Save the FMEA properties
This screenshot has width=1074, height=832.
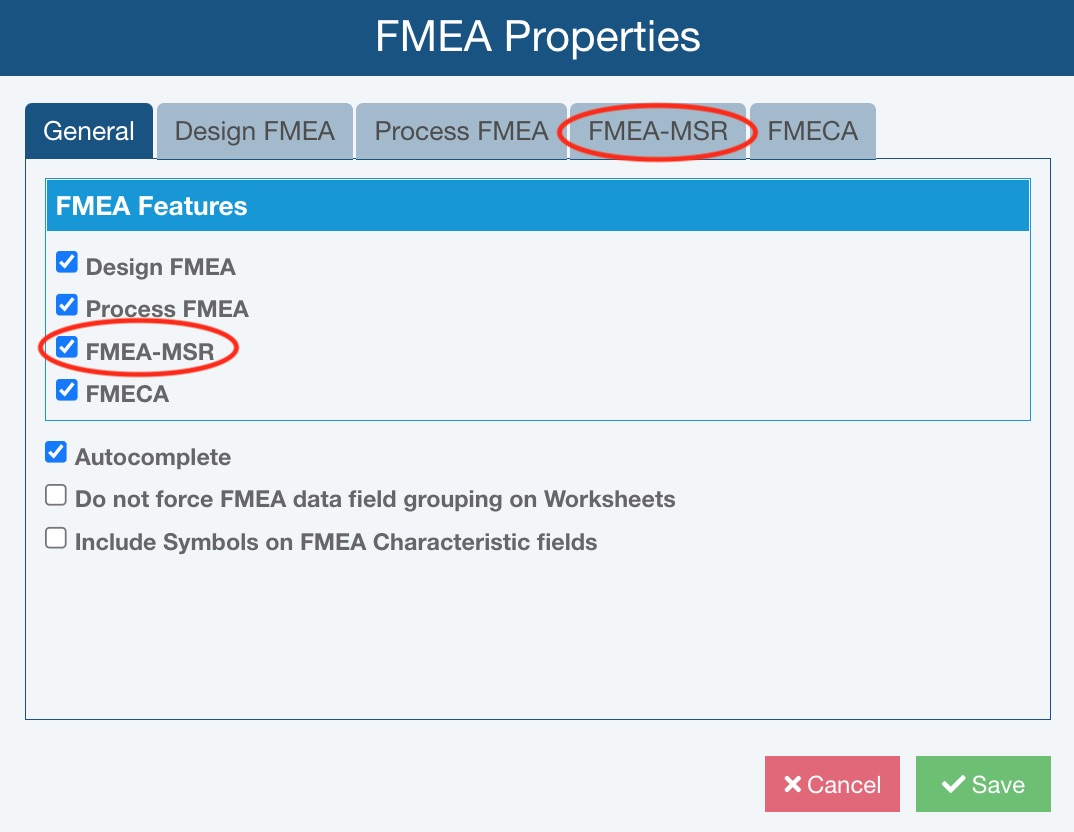[x=983, y=784]
